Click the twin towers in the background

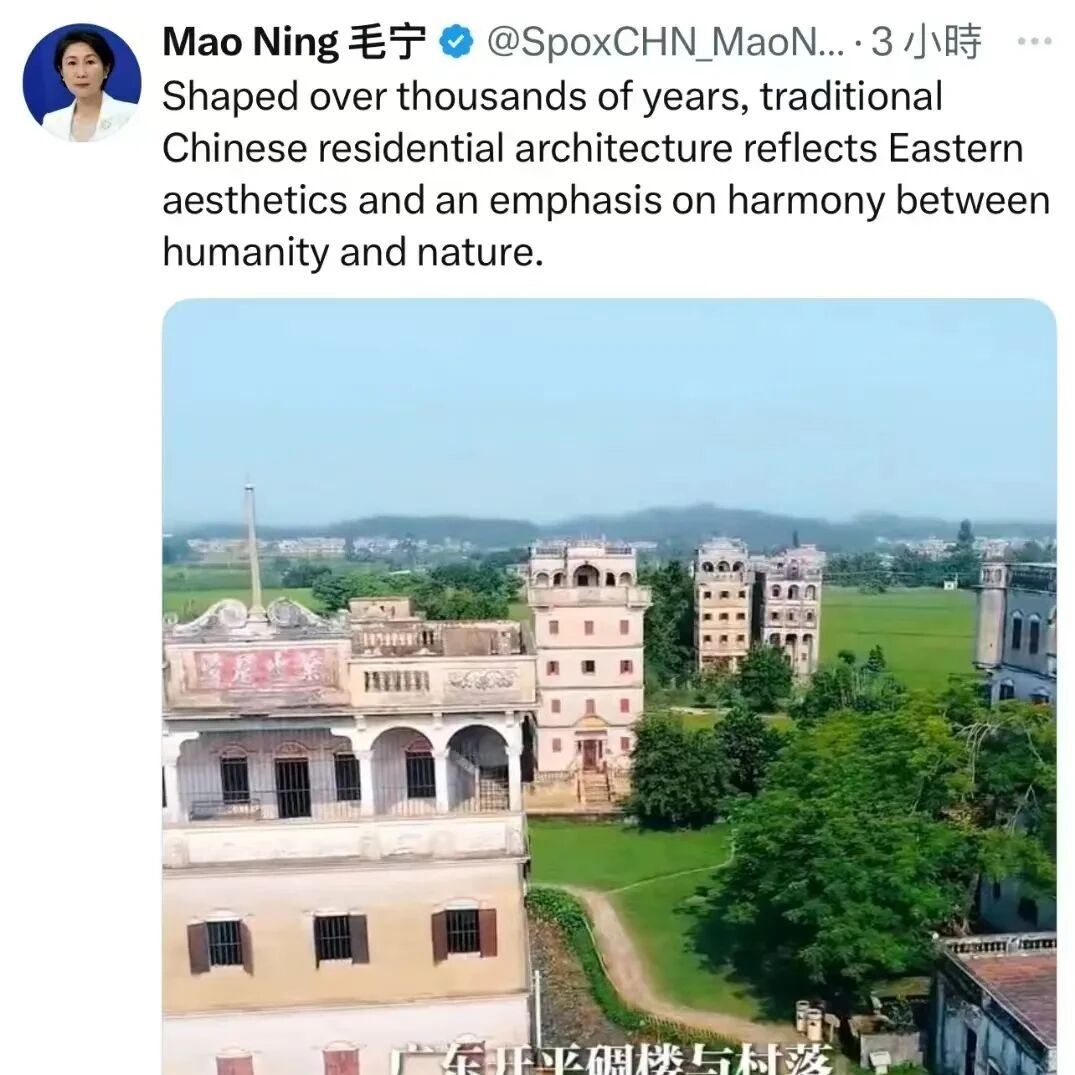759,605
